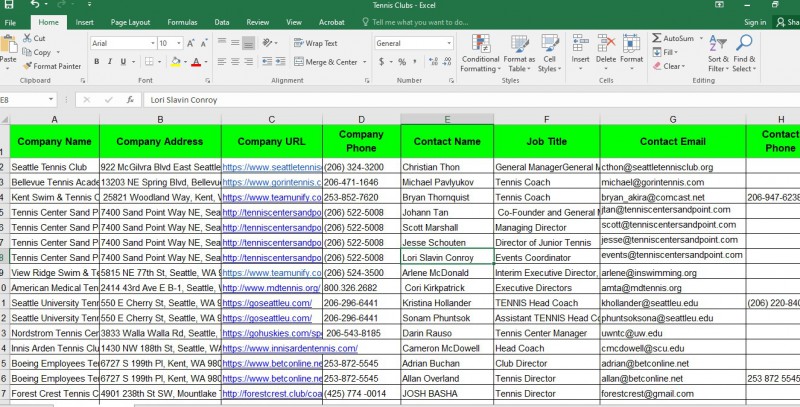Screen dimensions: 800x407
Task: Click the Undo arrow icon
Action: [35, 5]
